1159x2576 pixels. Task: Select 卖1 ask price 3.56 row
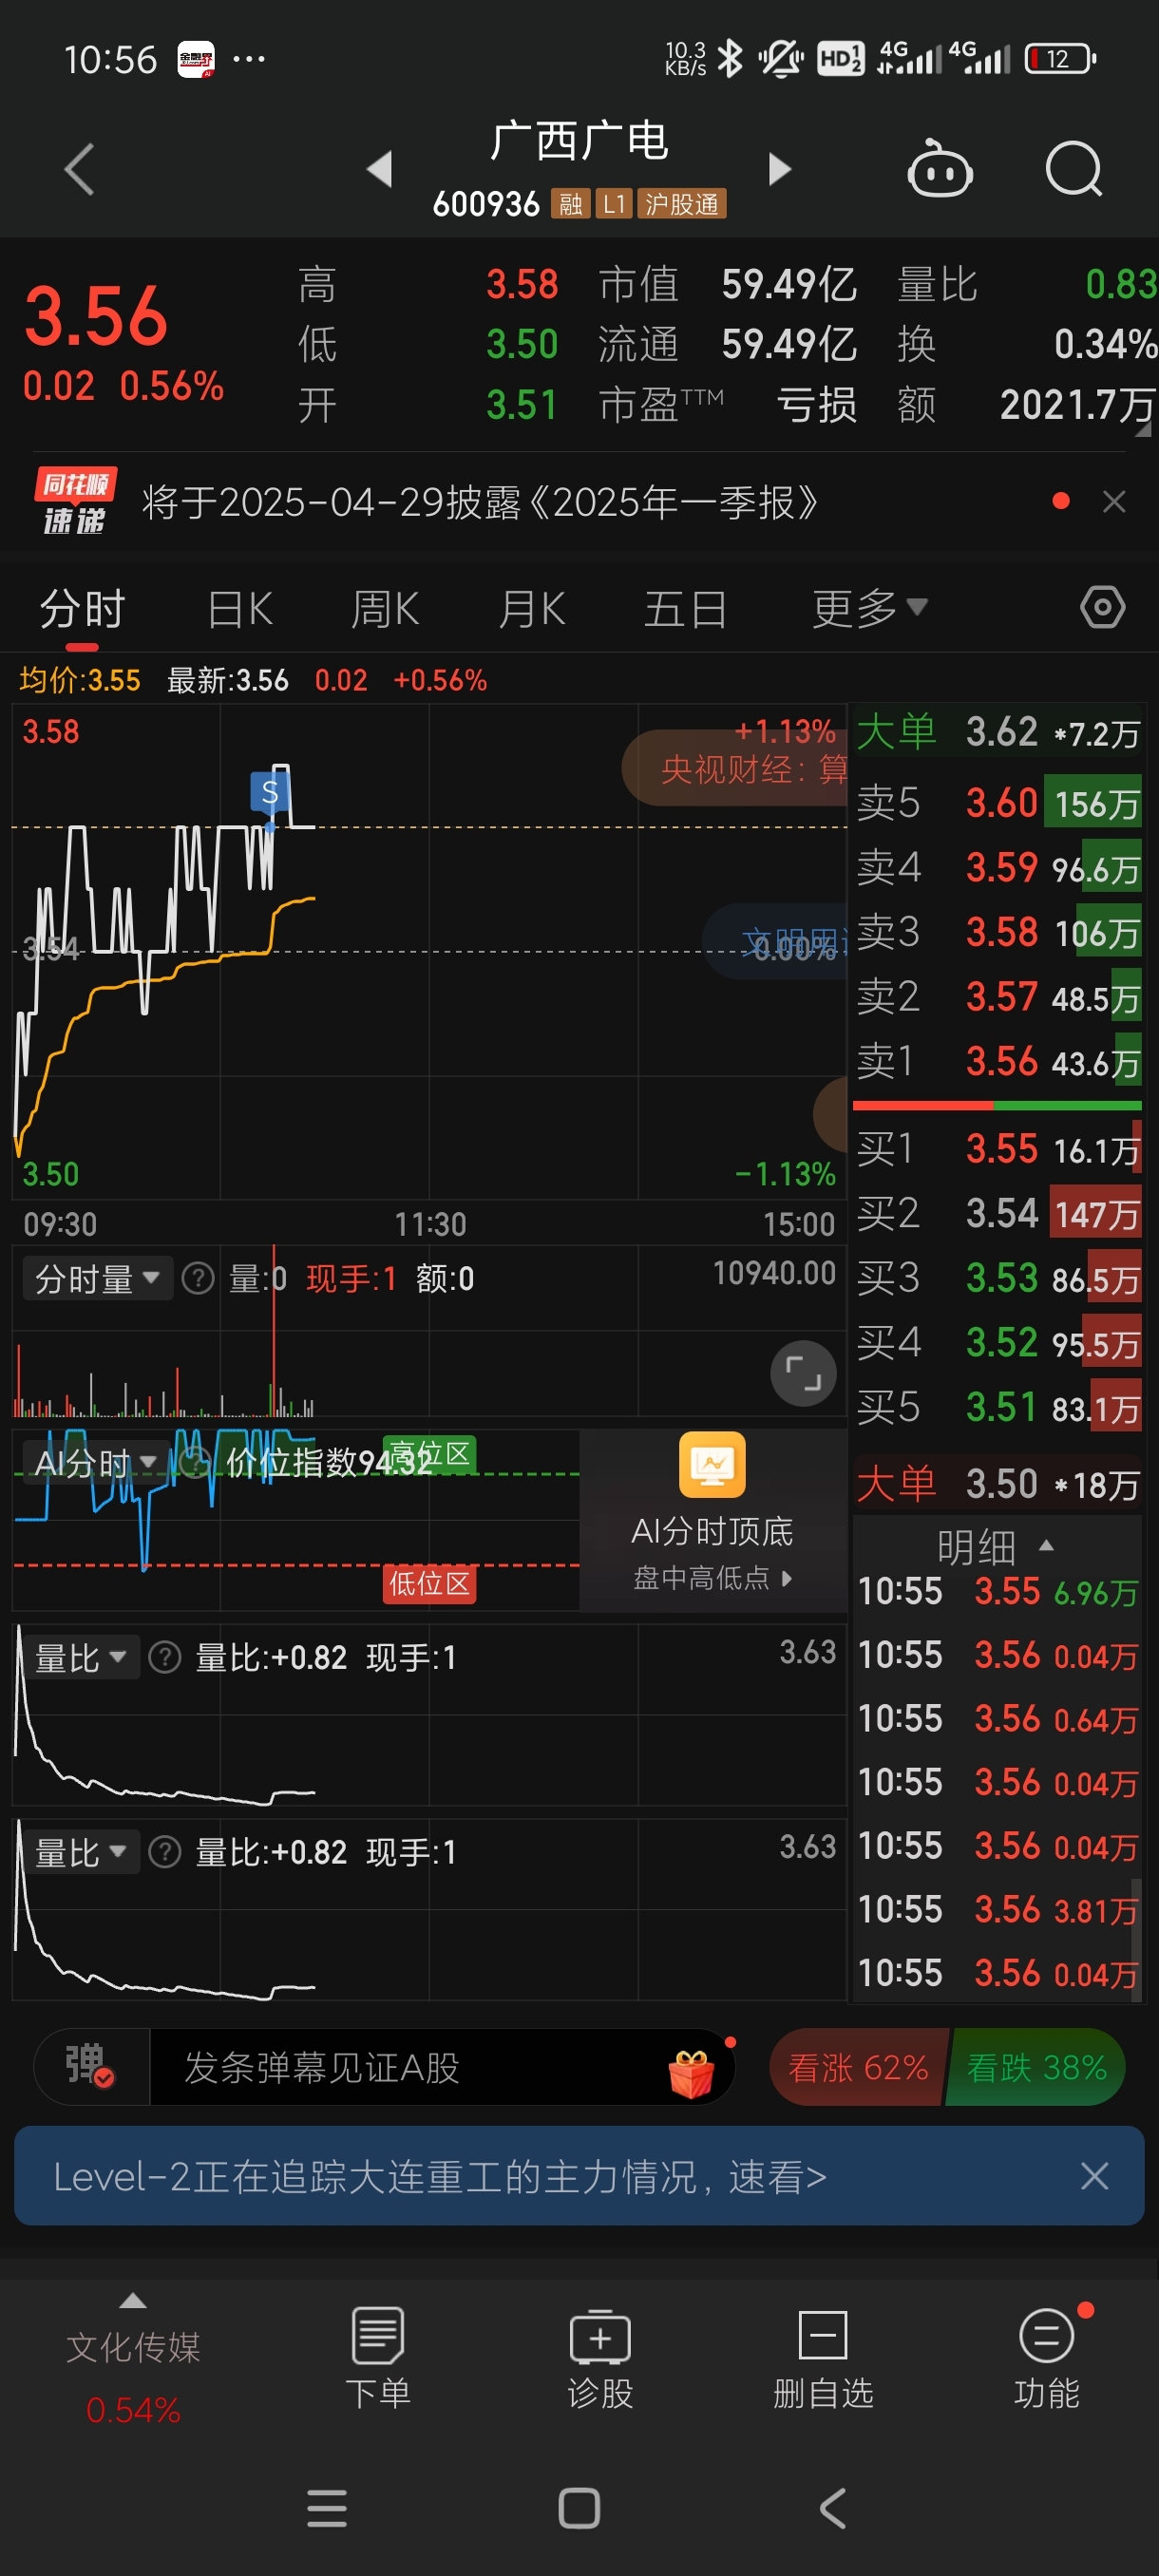[998, 1061]
